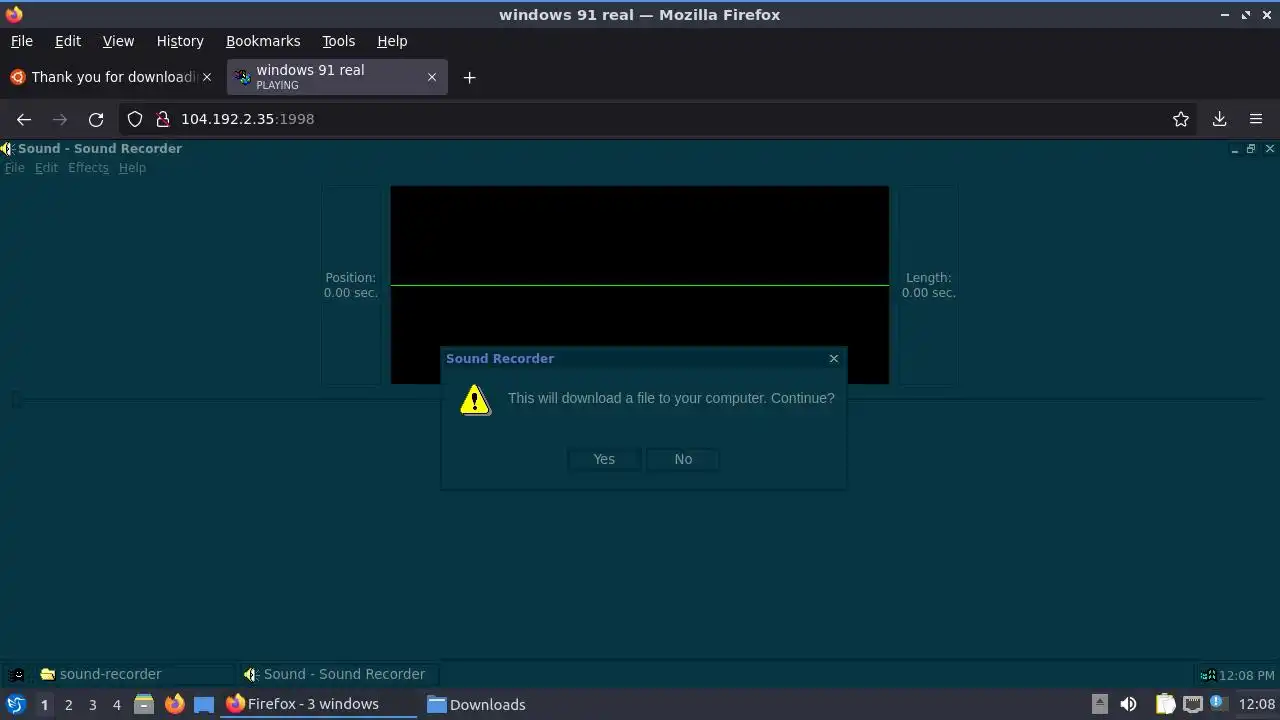Click the yellow warning icon in dialog
Screen dimensions: 1280x720
(x=475, y=399)
